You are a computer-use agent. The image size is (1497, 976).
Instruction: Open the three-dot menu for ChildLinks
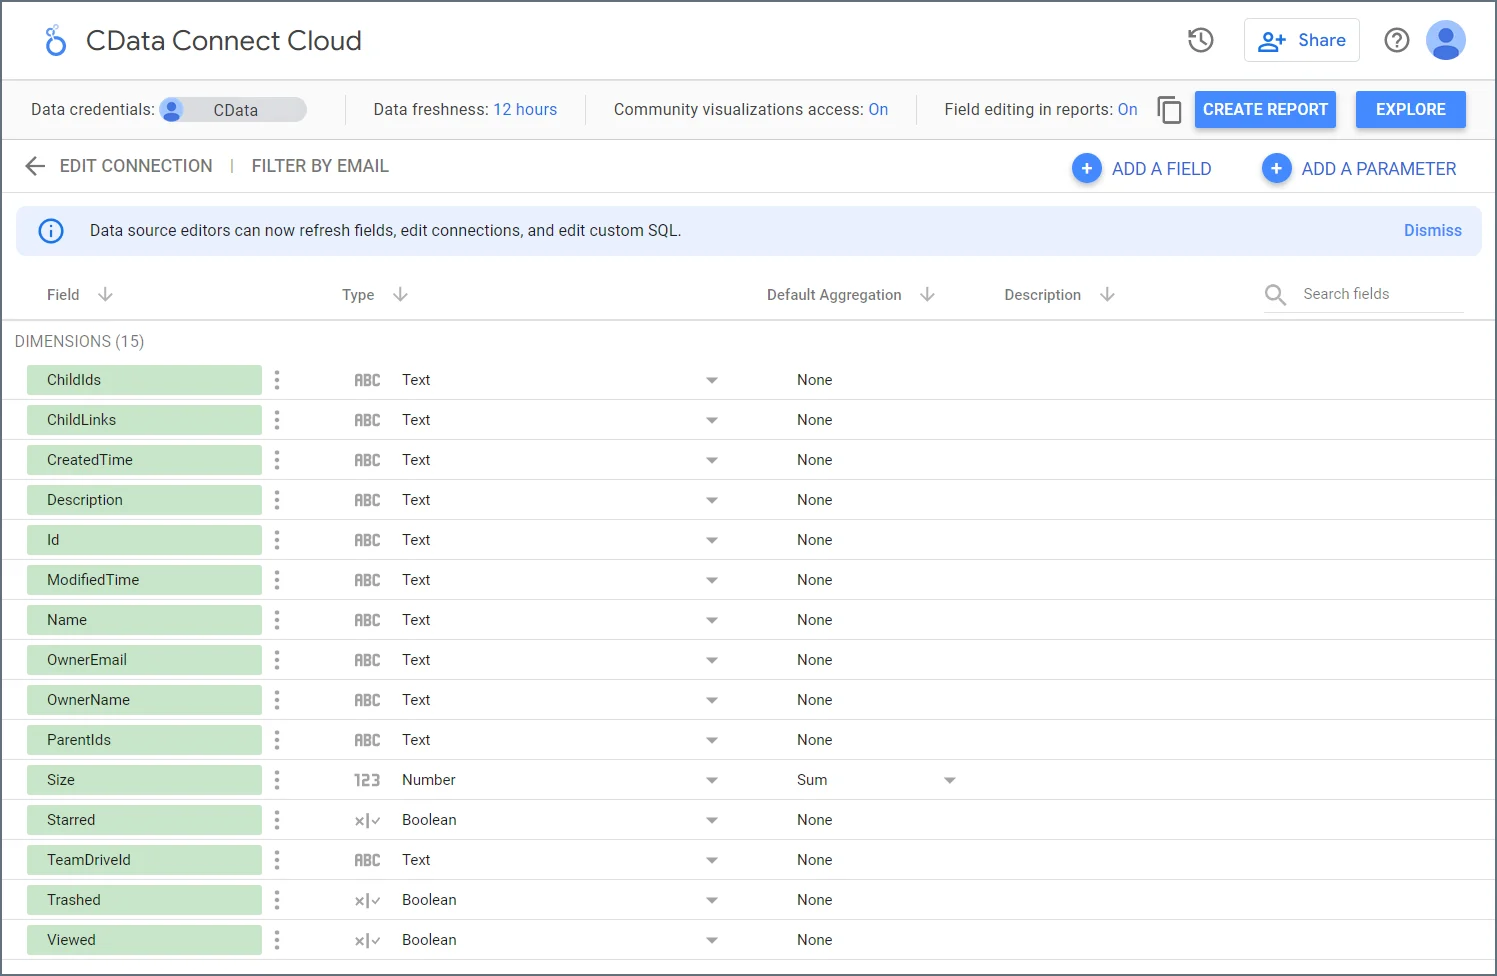277,420
